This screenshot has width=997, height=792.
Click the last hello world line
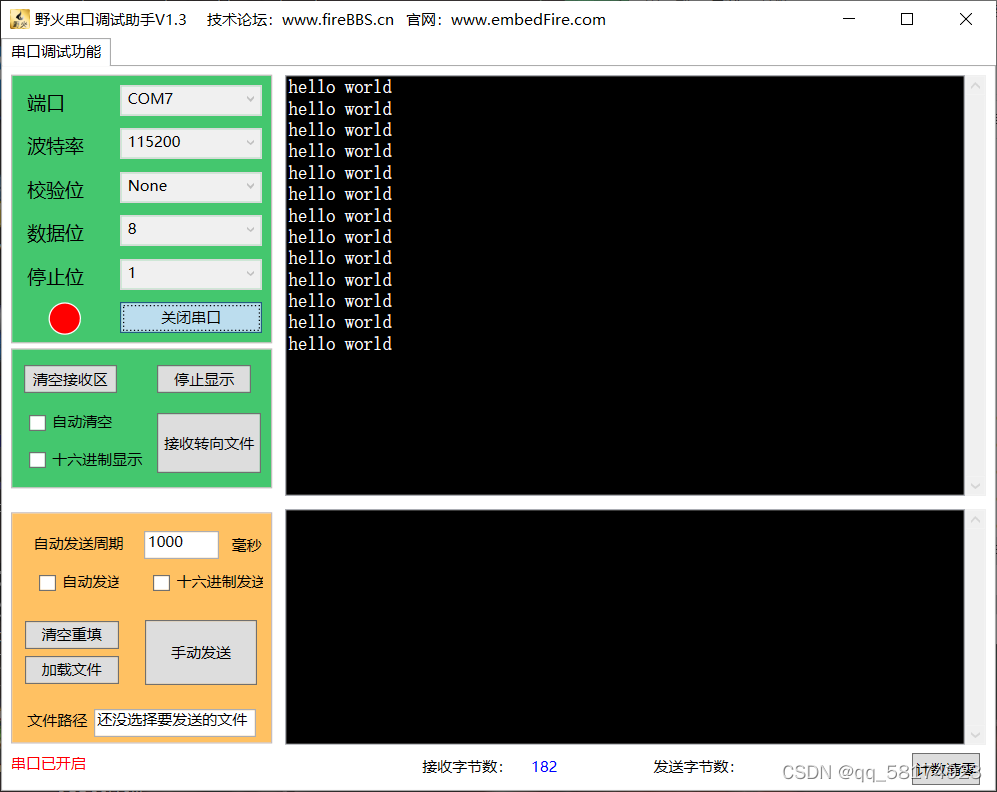(340, 344)
